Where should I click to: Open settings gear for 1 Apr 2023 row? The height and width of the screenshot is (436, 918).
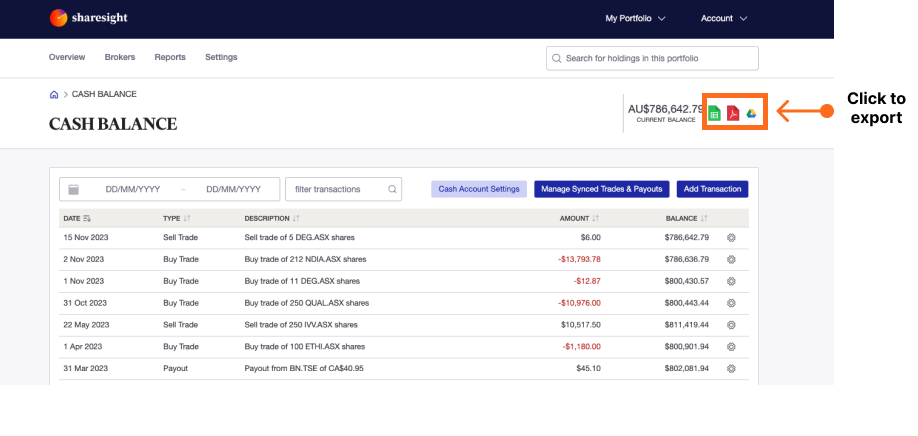[x=731, y=346]
